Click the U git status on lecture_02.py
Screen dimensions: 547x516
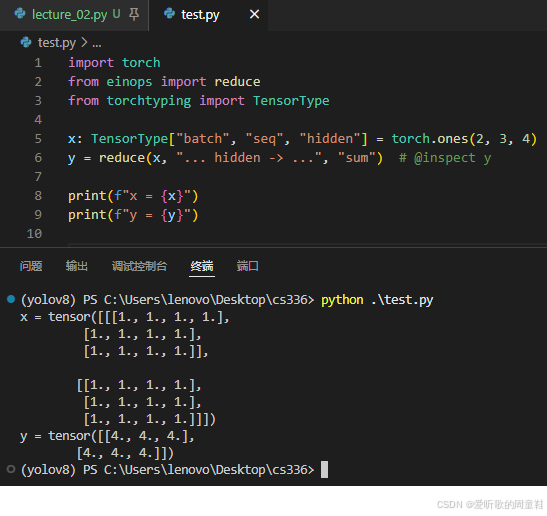click(116, 14)
